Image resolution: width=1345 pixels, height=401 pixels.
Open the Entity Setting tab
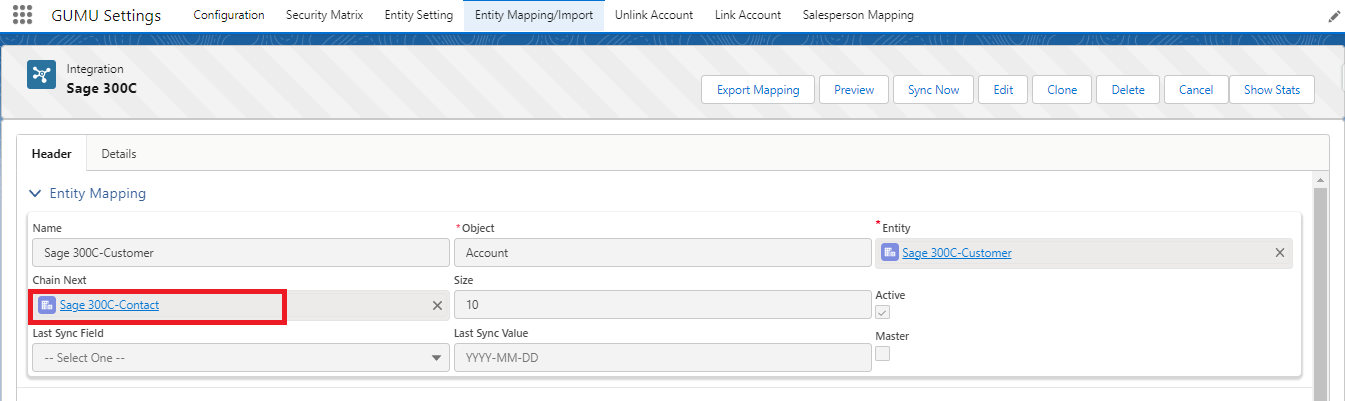tap(418, 15)
